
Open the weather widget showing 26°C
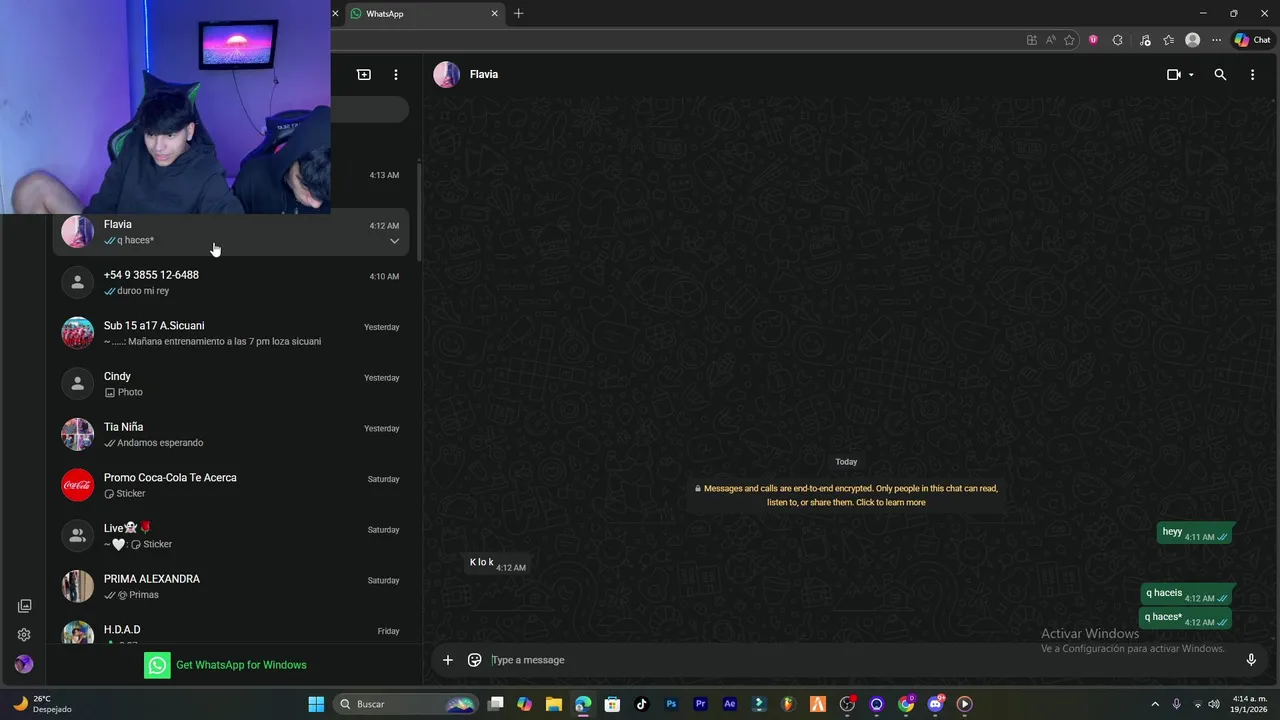42,704
